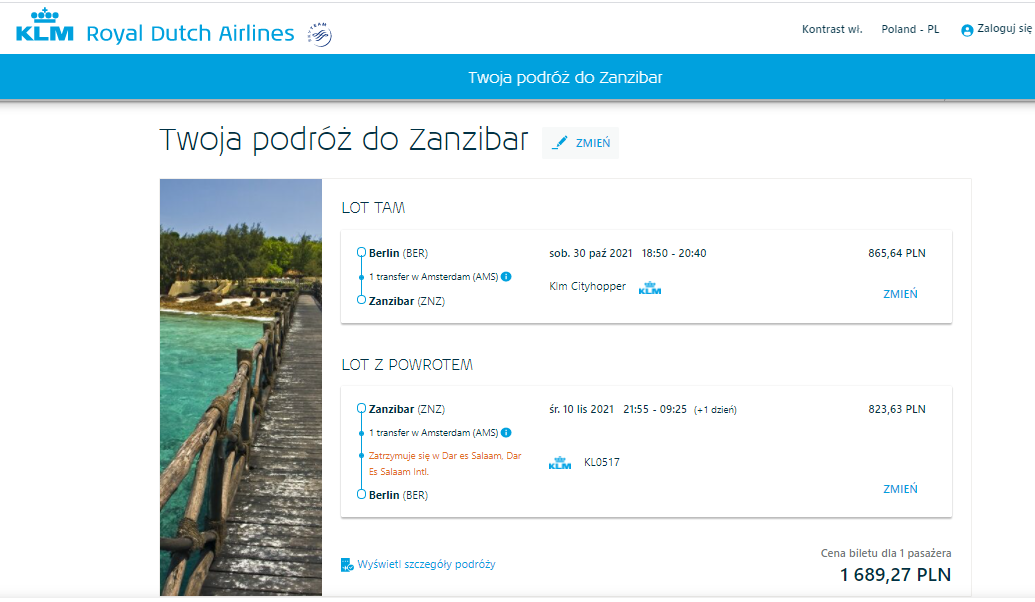This screenshot has width=1035, height=602.
Task: Click the LOT Z POWROTEM section heading
Action: (x=407, y=364)
